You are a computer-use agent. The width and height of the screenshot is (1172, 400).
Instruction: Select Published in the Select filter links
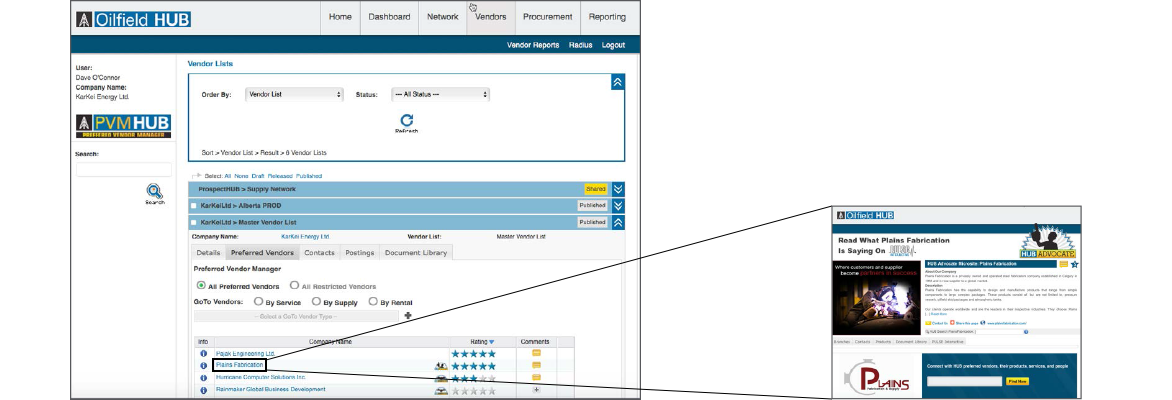pos(309,176)
